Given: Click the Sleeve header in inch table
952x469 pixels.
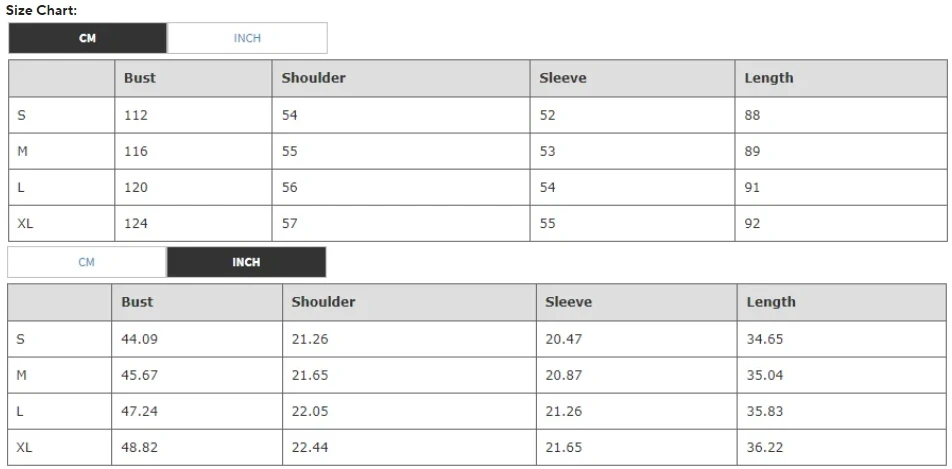Looking at the screenshot, I should coord(568,302).
